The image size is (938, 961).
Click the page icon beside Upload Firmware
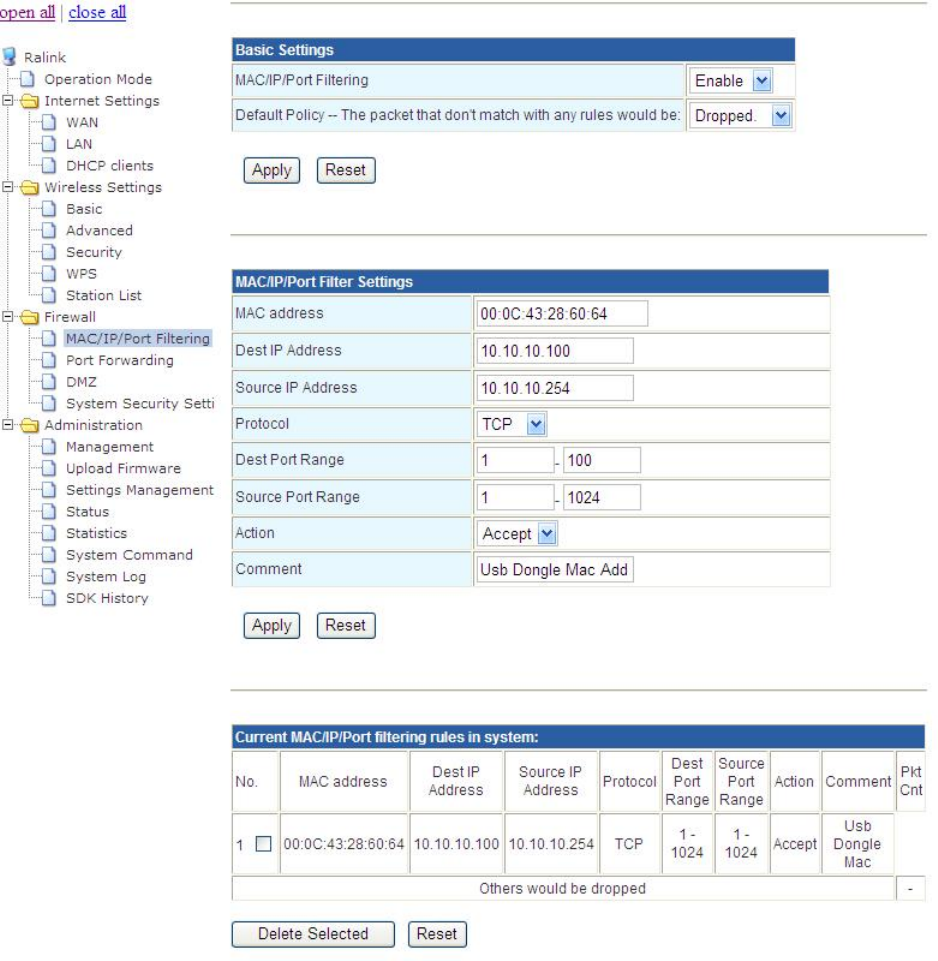click(49, 468)
